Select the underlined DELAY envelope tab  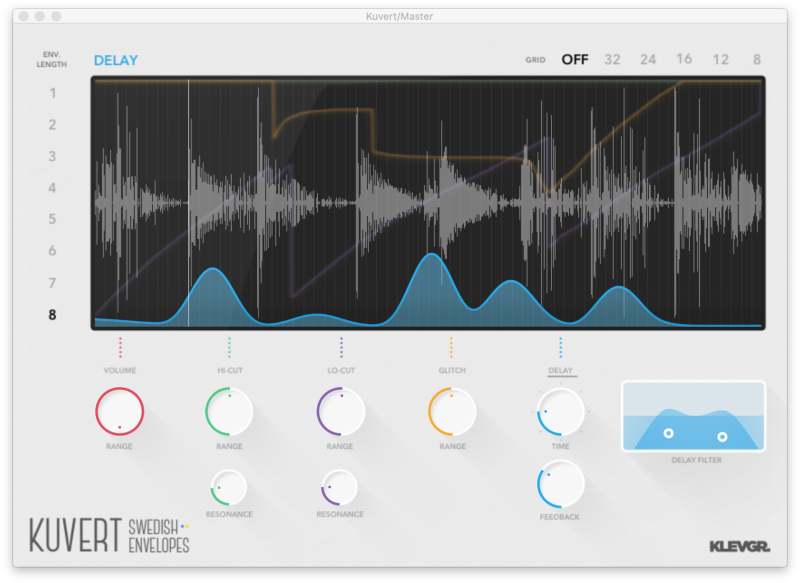coord(561,370)
